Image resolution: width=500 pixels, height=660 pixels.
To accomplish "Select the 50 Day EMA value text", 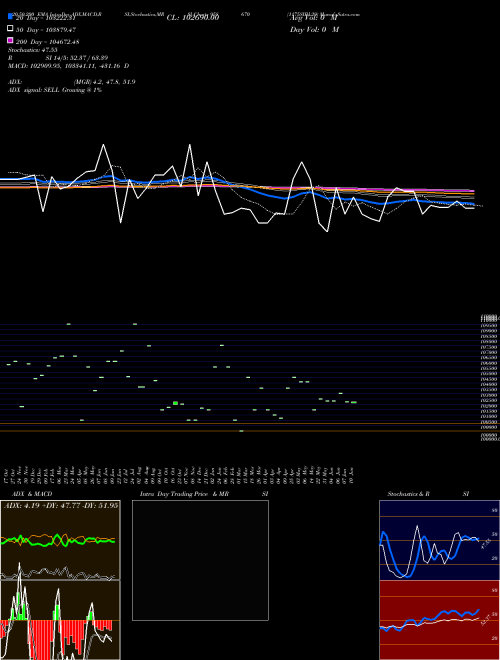I will point(47,30).
